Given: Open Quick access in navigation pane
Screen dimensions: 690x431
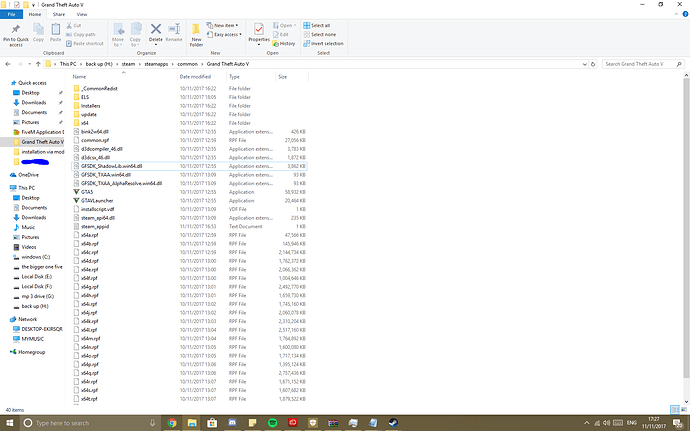Looking at the screenshot, I should tap(32, 83).
